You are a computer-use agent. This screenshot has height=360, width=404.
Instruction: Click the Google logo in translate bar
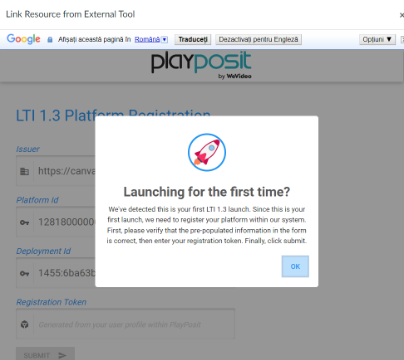(24, 39)
